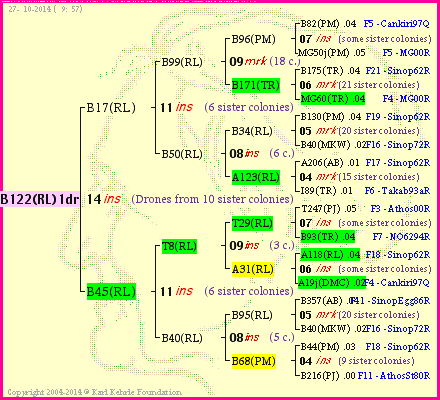
Task: Open the F21 - Sinop62R link
Action: [398, 71]
